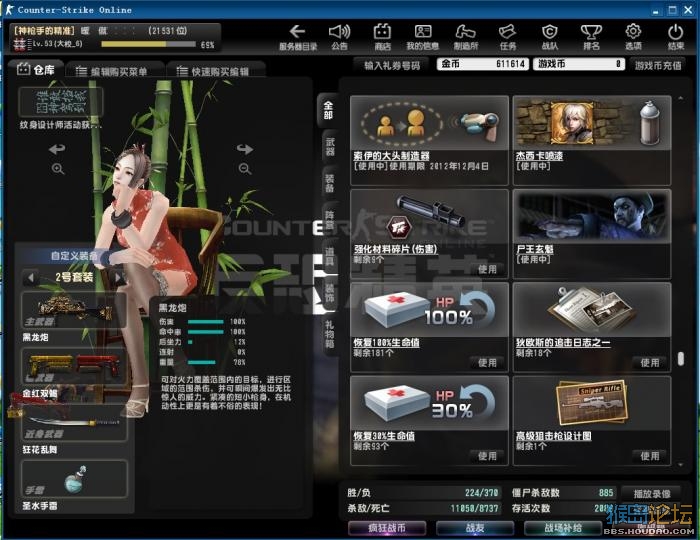This screenshot has width=700, height=540.
Task: Select the 黑龙炮 primary weapon slot
Action: pos(74,311)
